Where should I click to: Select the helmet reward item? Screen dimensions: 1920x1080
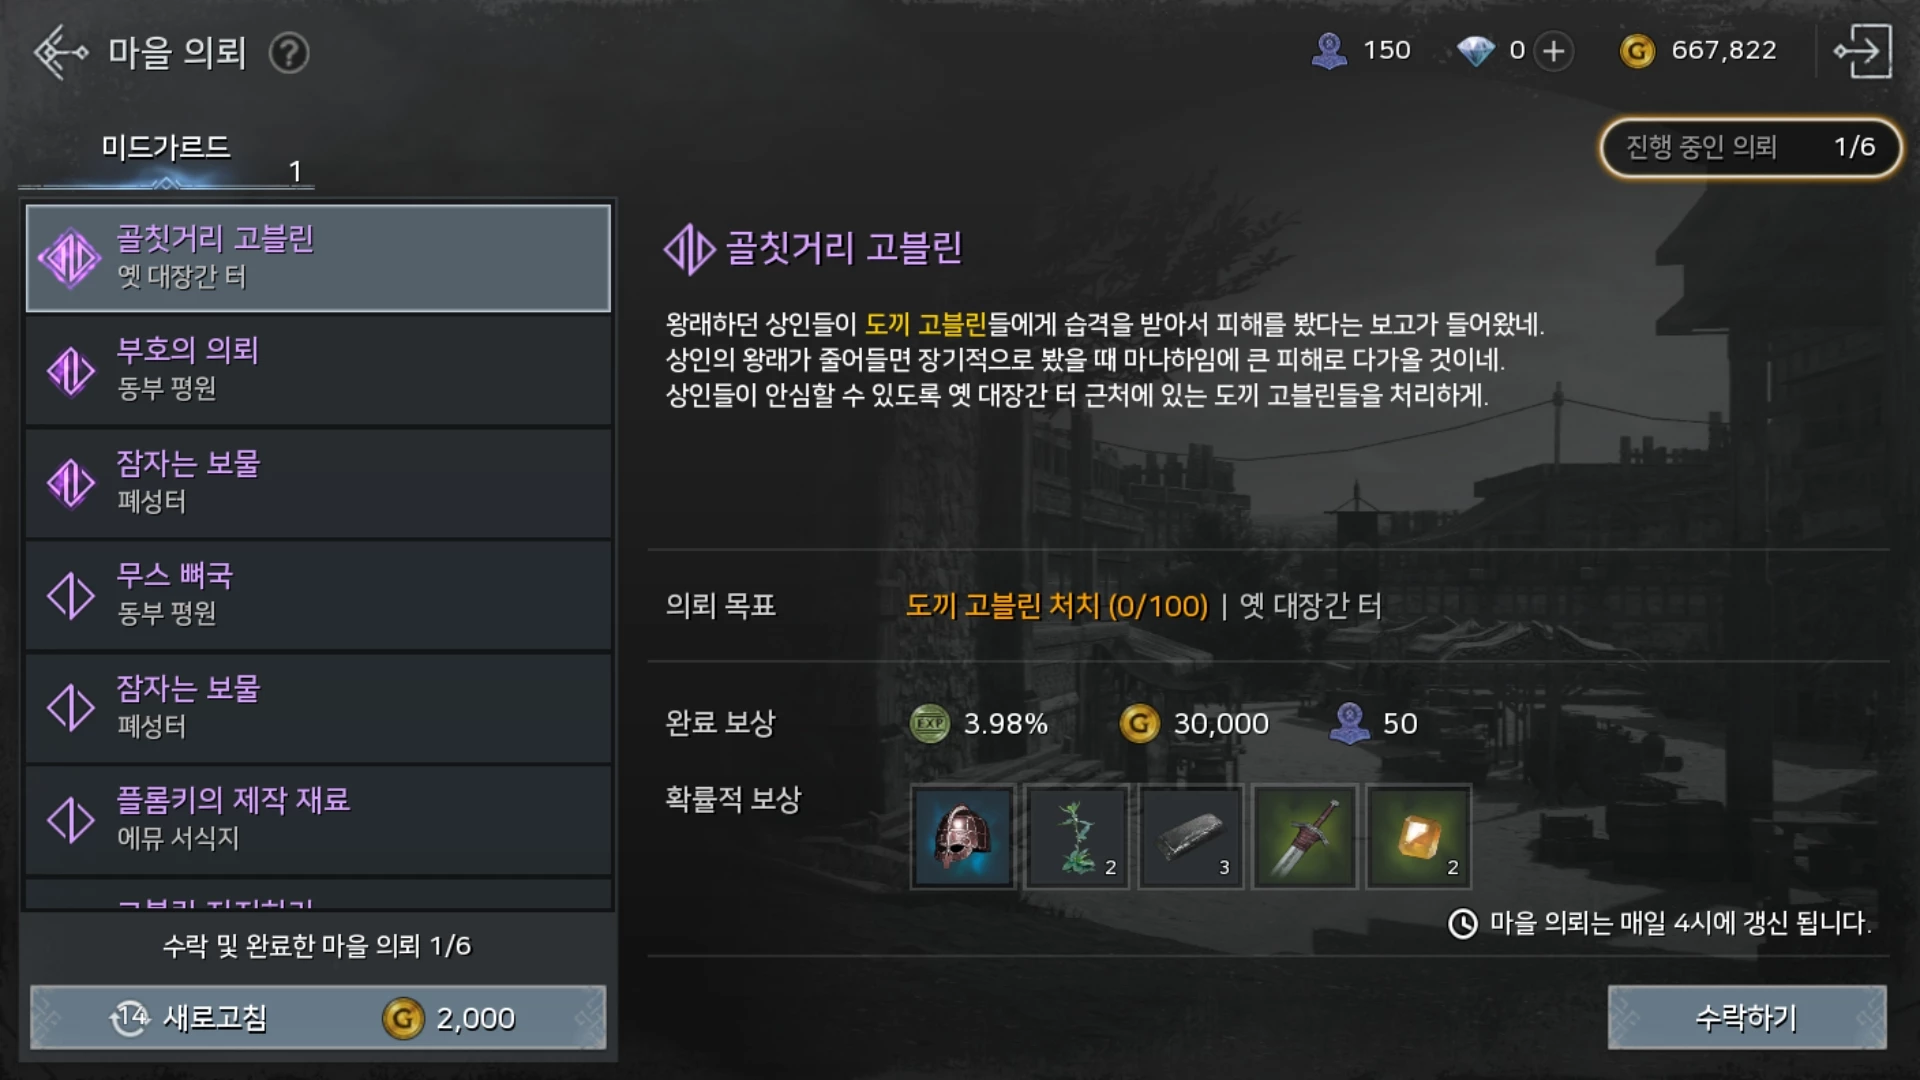click(962, 836)
